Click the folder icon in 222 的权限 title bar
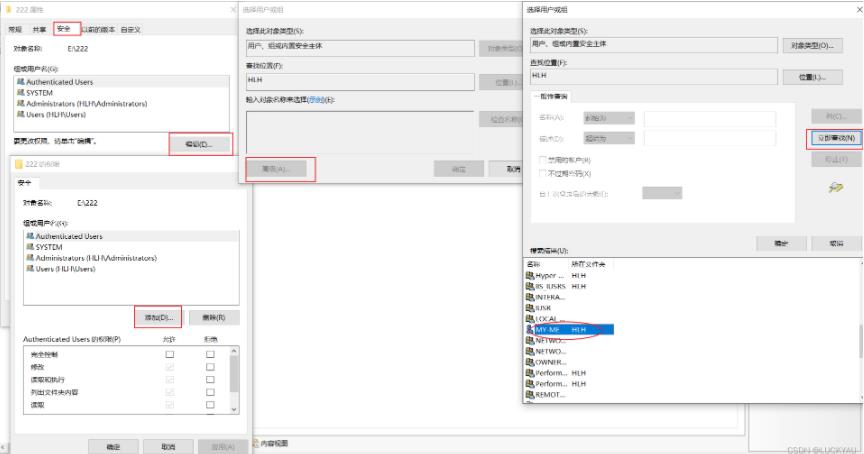The width and height of the screenshot is (864, 454). [19, 164]
